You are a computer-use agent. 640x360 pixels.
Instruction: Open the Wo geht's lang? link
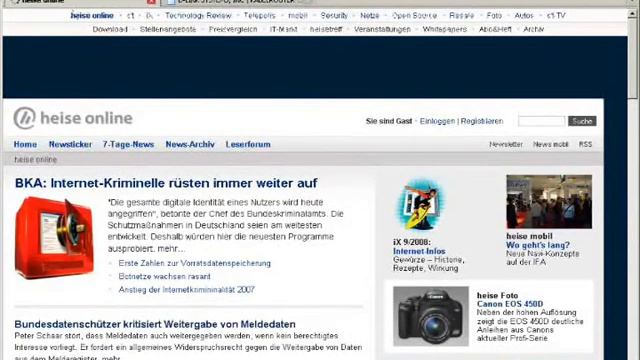point(538,245)
